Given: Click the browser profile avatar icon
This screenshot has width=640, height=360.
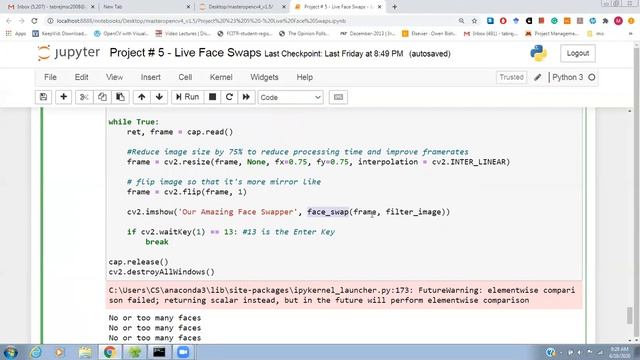Looking at the screenshot, I should click(618, 21).
